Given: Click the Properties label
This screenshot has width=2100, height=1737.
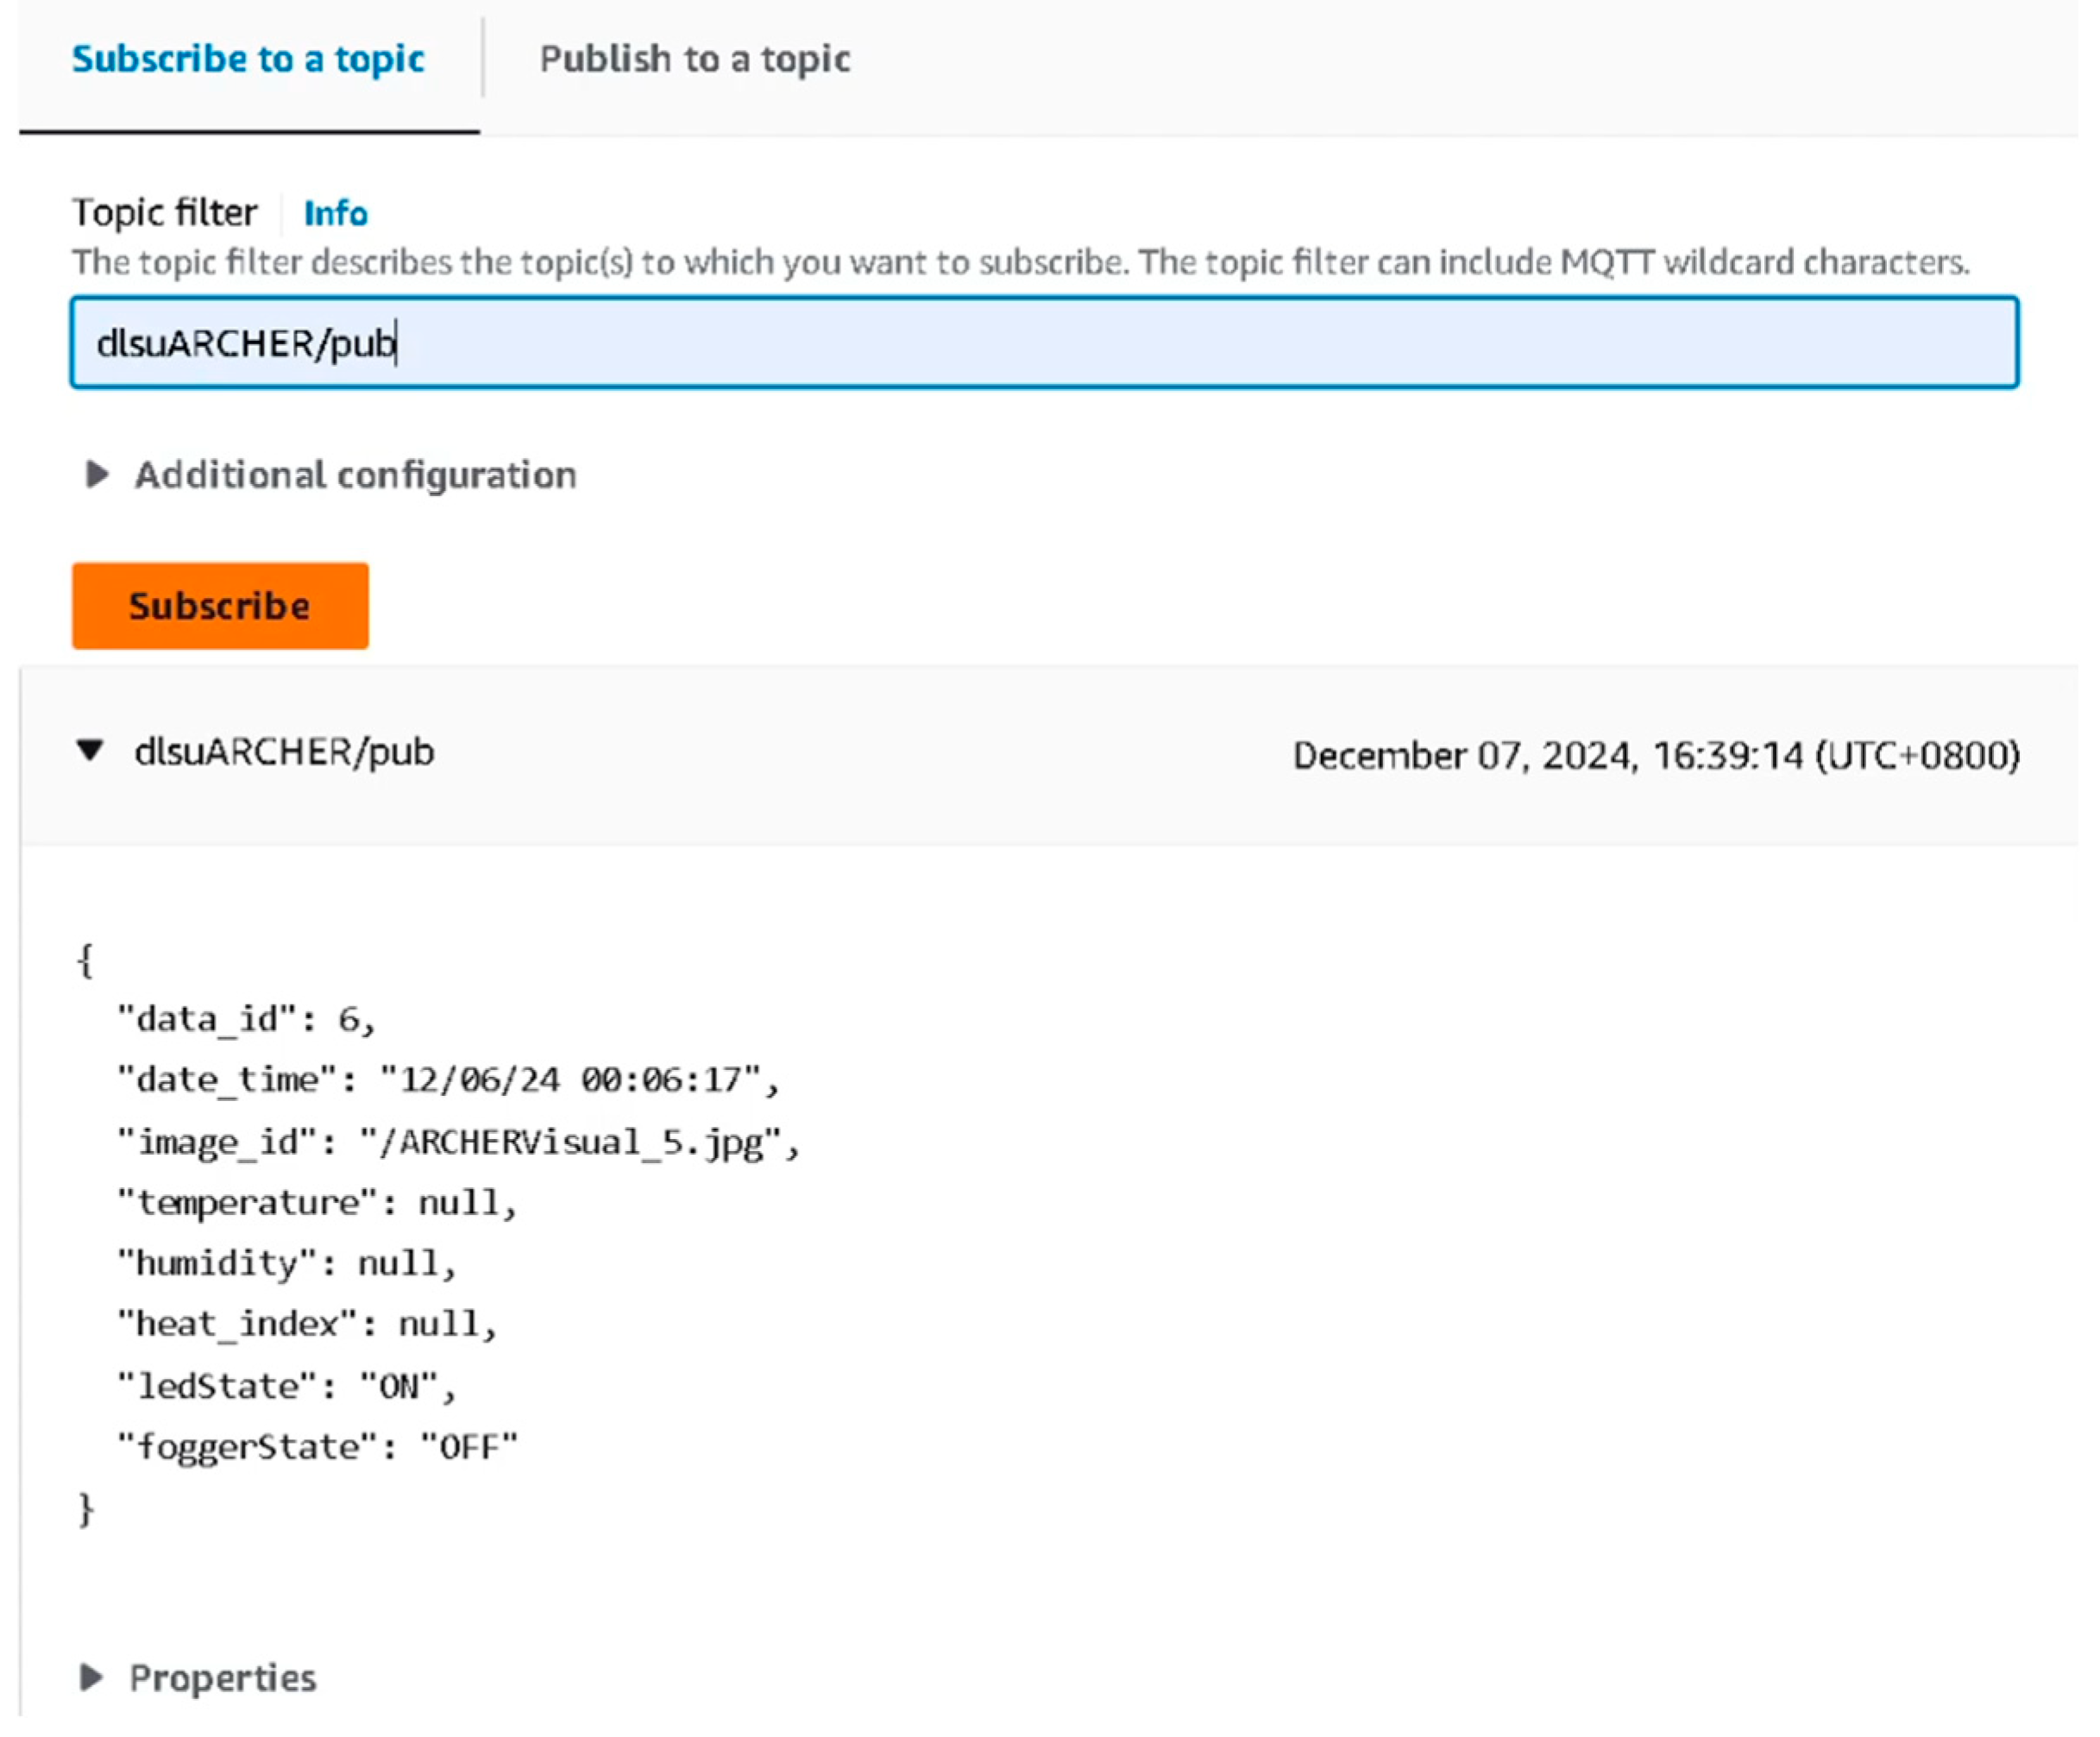Looking at the screenshot, I should (x=222, y=1677).
